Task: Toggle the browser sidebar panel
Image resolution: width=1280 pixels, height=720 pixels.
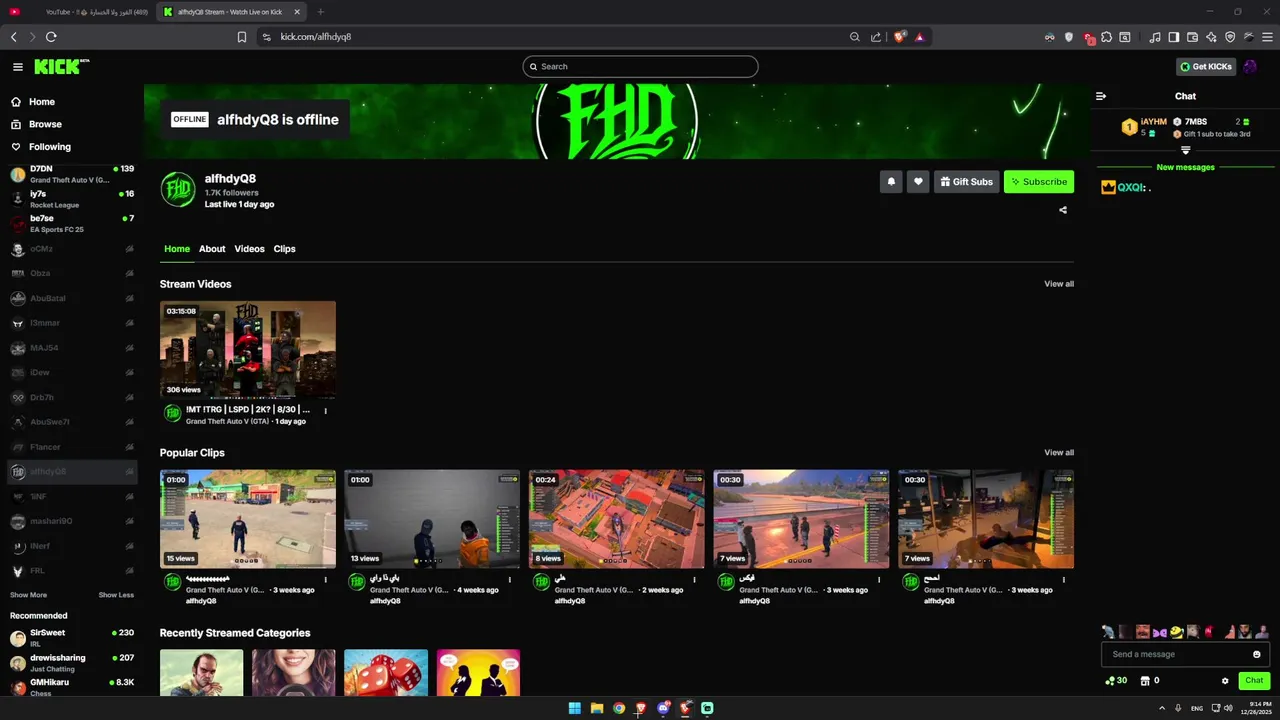Action: coord(1174,37)
